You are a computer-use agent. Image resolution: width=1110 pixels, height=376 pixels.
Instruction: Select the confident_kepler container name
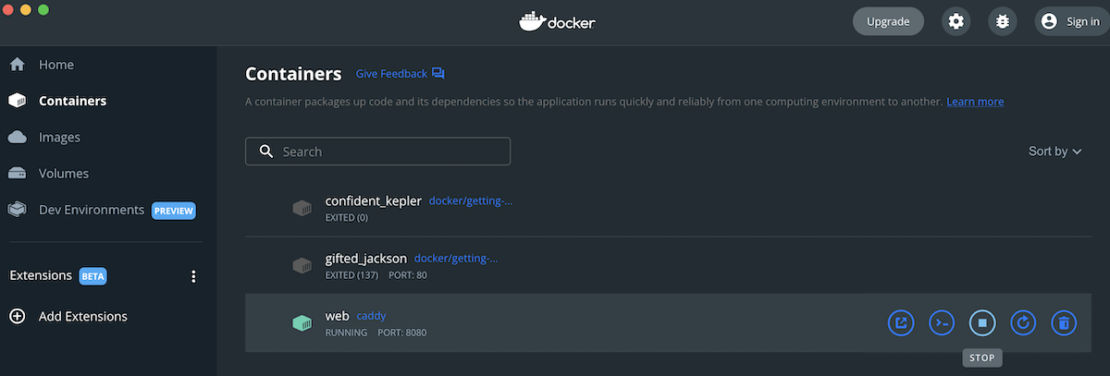pyautogui.click(x=373, y=201)
